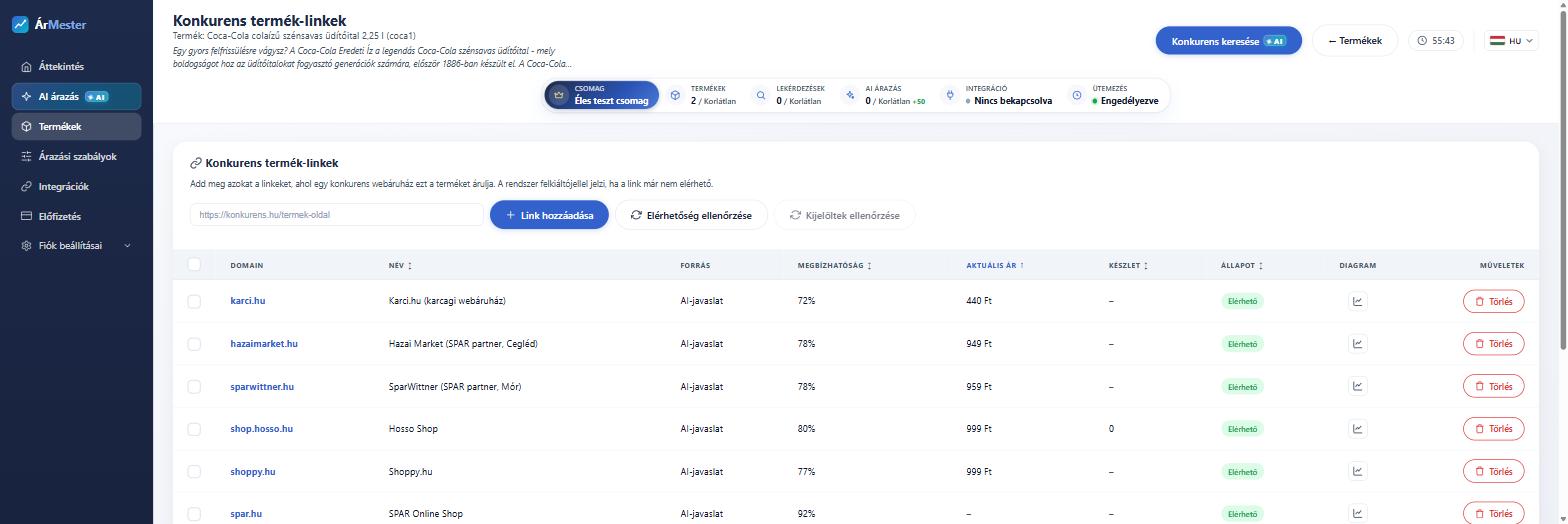Go back with the Termékek button
Screen dimensions: 1568x524
pos(1354,41)
